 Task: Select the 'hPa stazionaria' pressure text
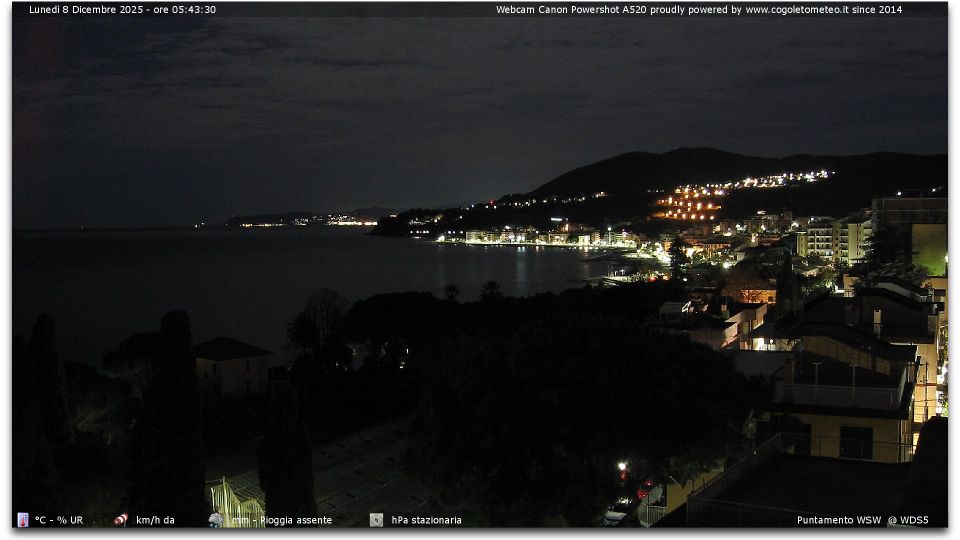pyautogui.click(x=426, y=520)
